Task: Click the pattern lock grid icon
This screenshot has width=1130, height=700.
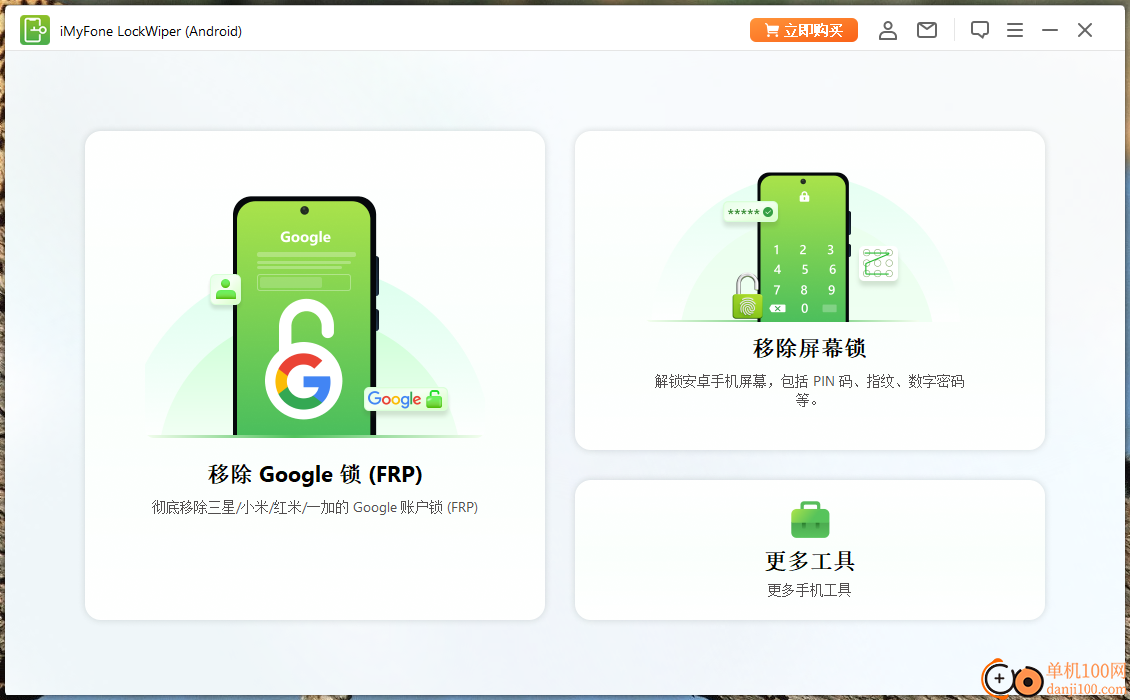Action: 878,264
